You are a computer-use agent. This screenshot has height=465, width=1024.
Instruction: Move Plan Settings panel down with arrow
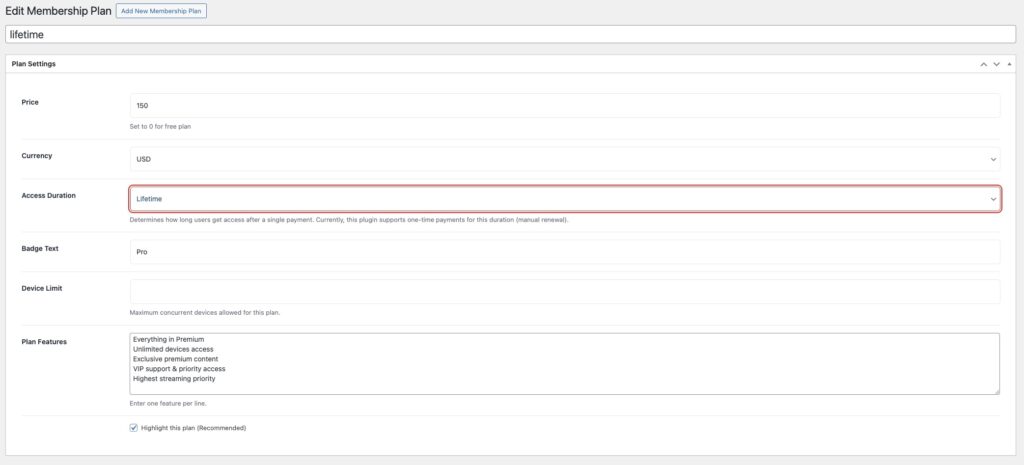996,64
